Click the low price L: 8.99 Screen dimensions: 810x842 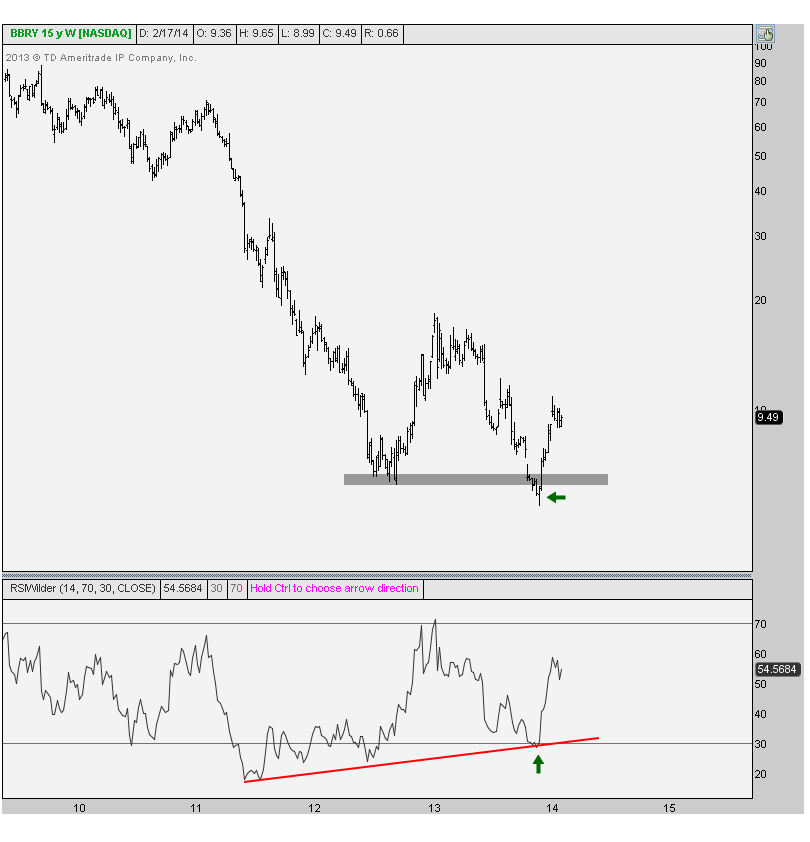click(x=298, y=33)
